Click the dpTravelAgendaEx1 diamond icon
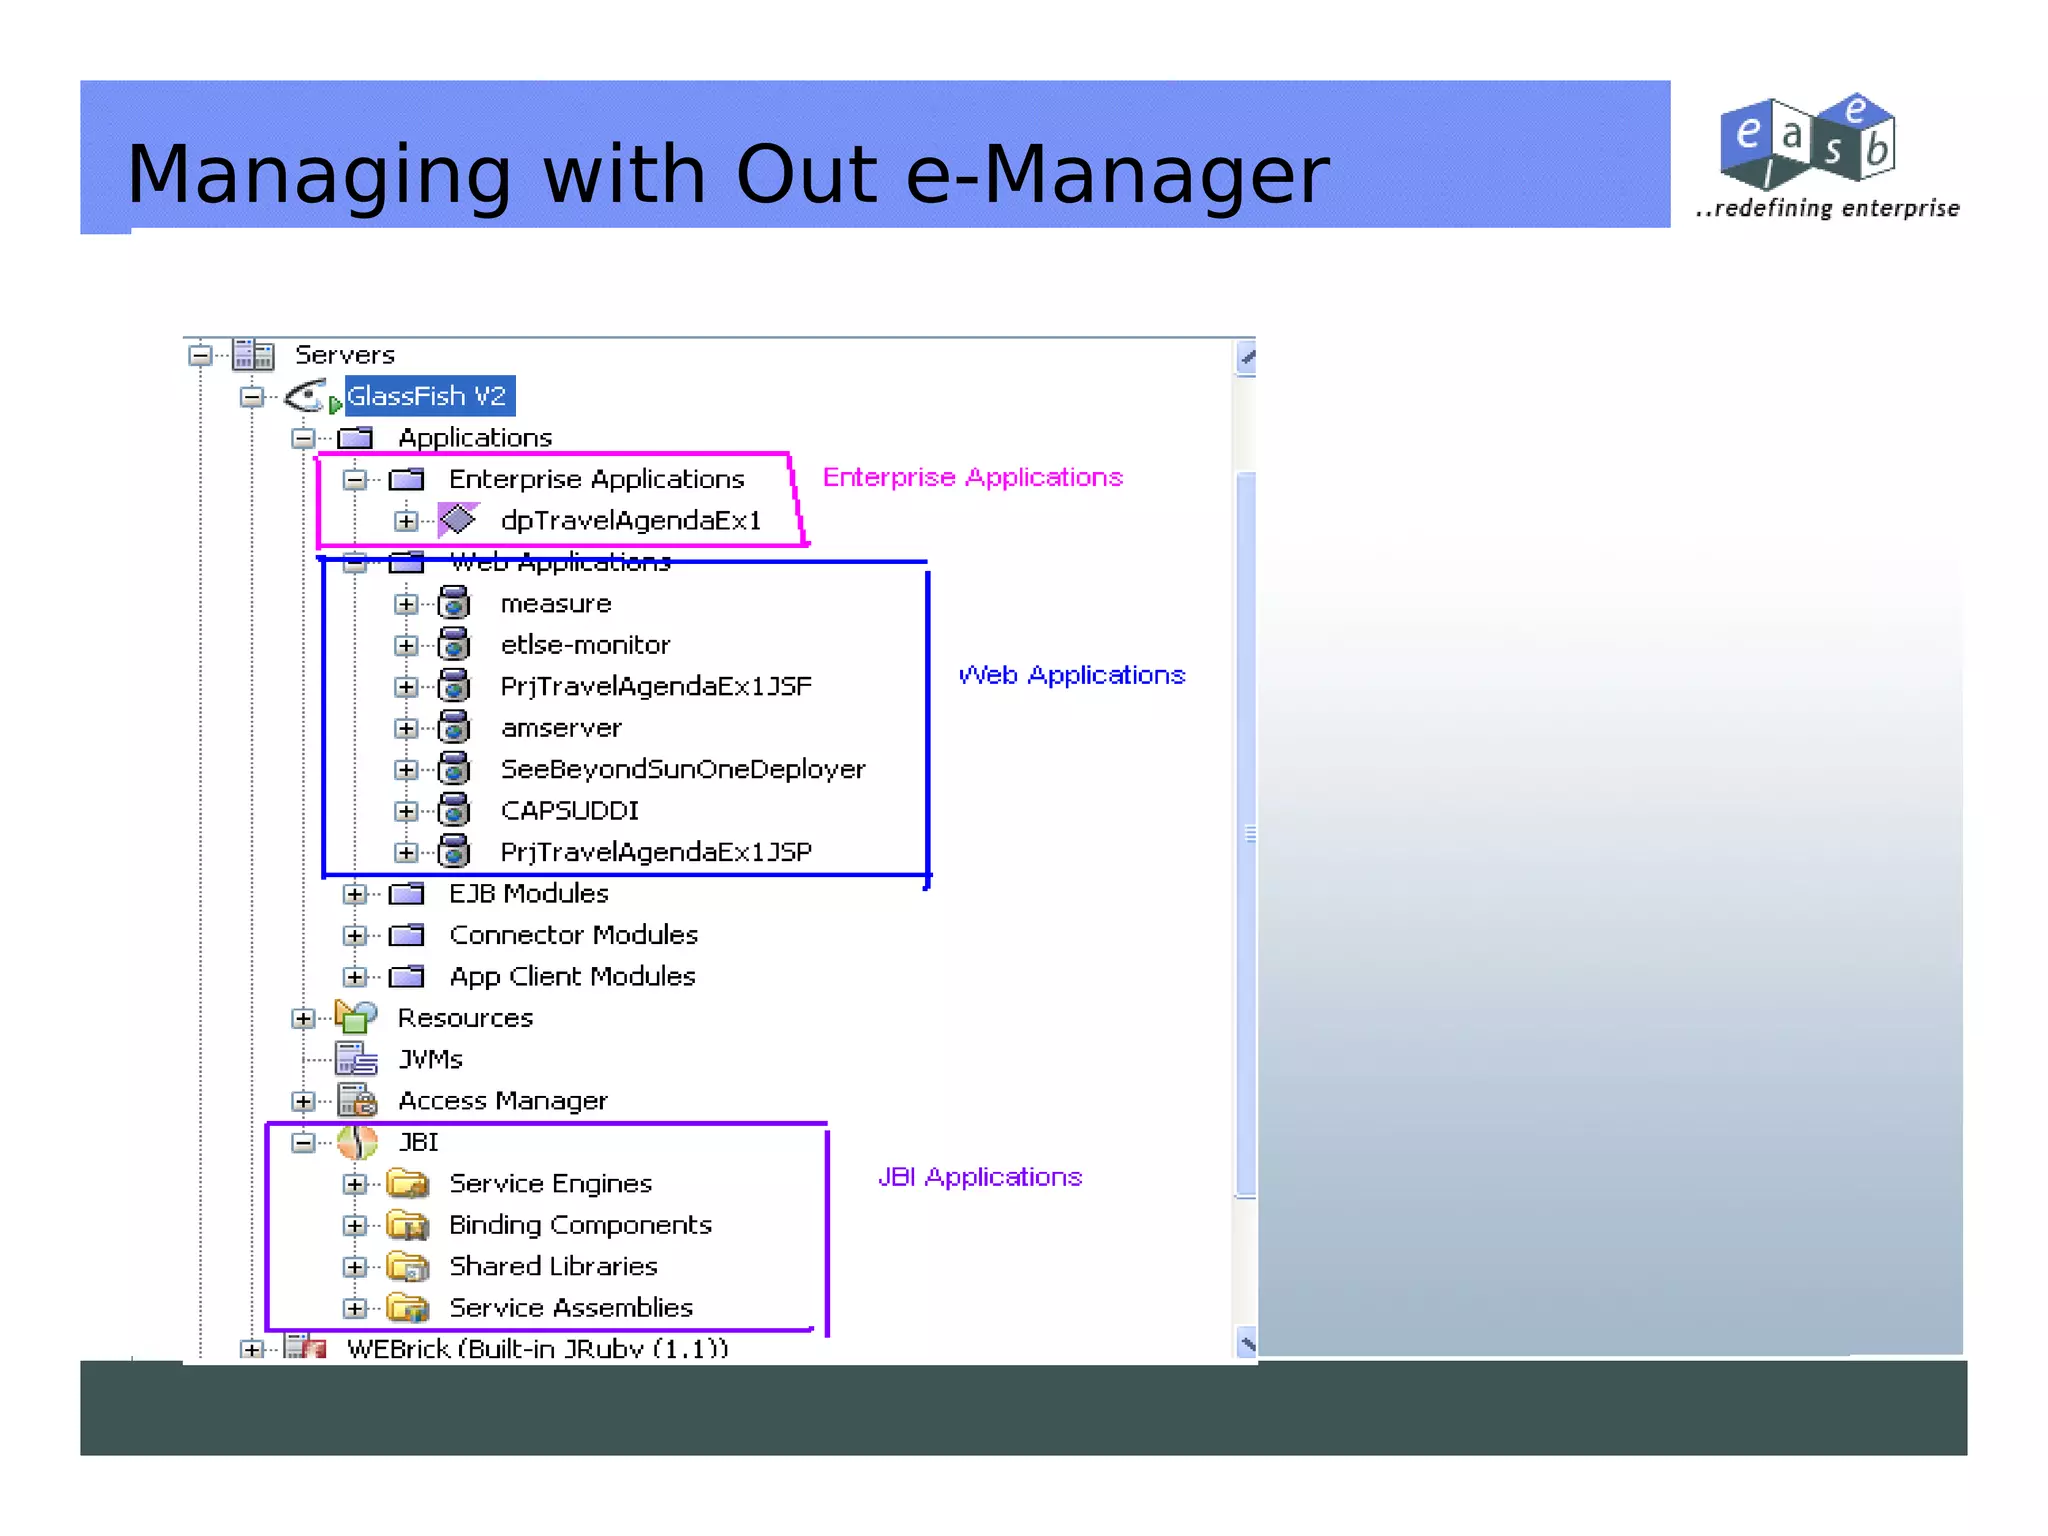Image resolution: width=2048 pixels, height=1536 pixels. pyautogui.click(x=458, y=520)
